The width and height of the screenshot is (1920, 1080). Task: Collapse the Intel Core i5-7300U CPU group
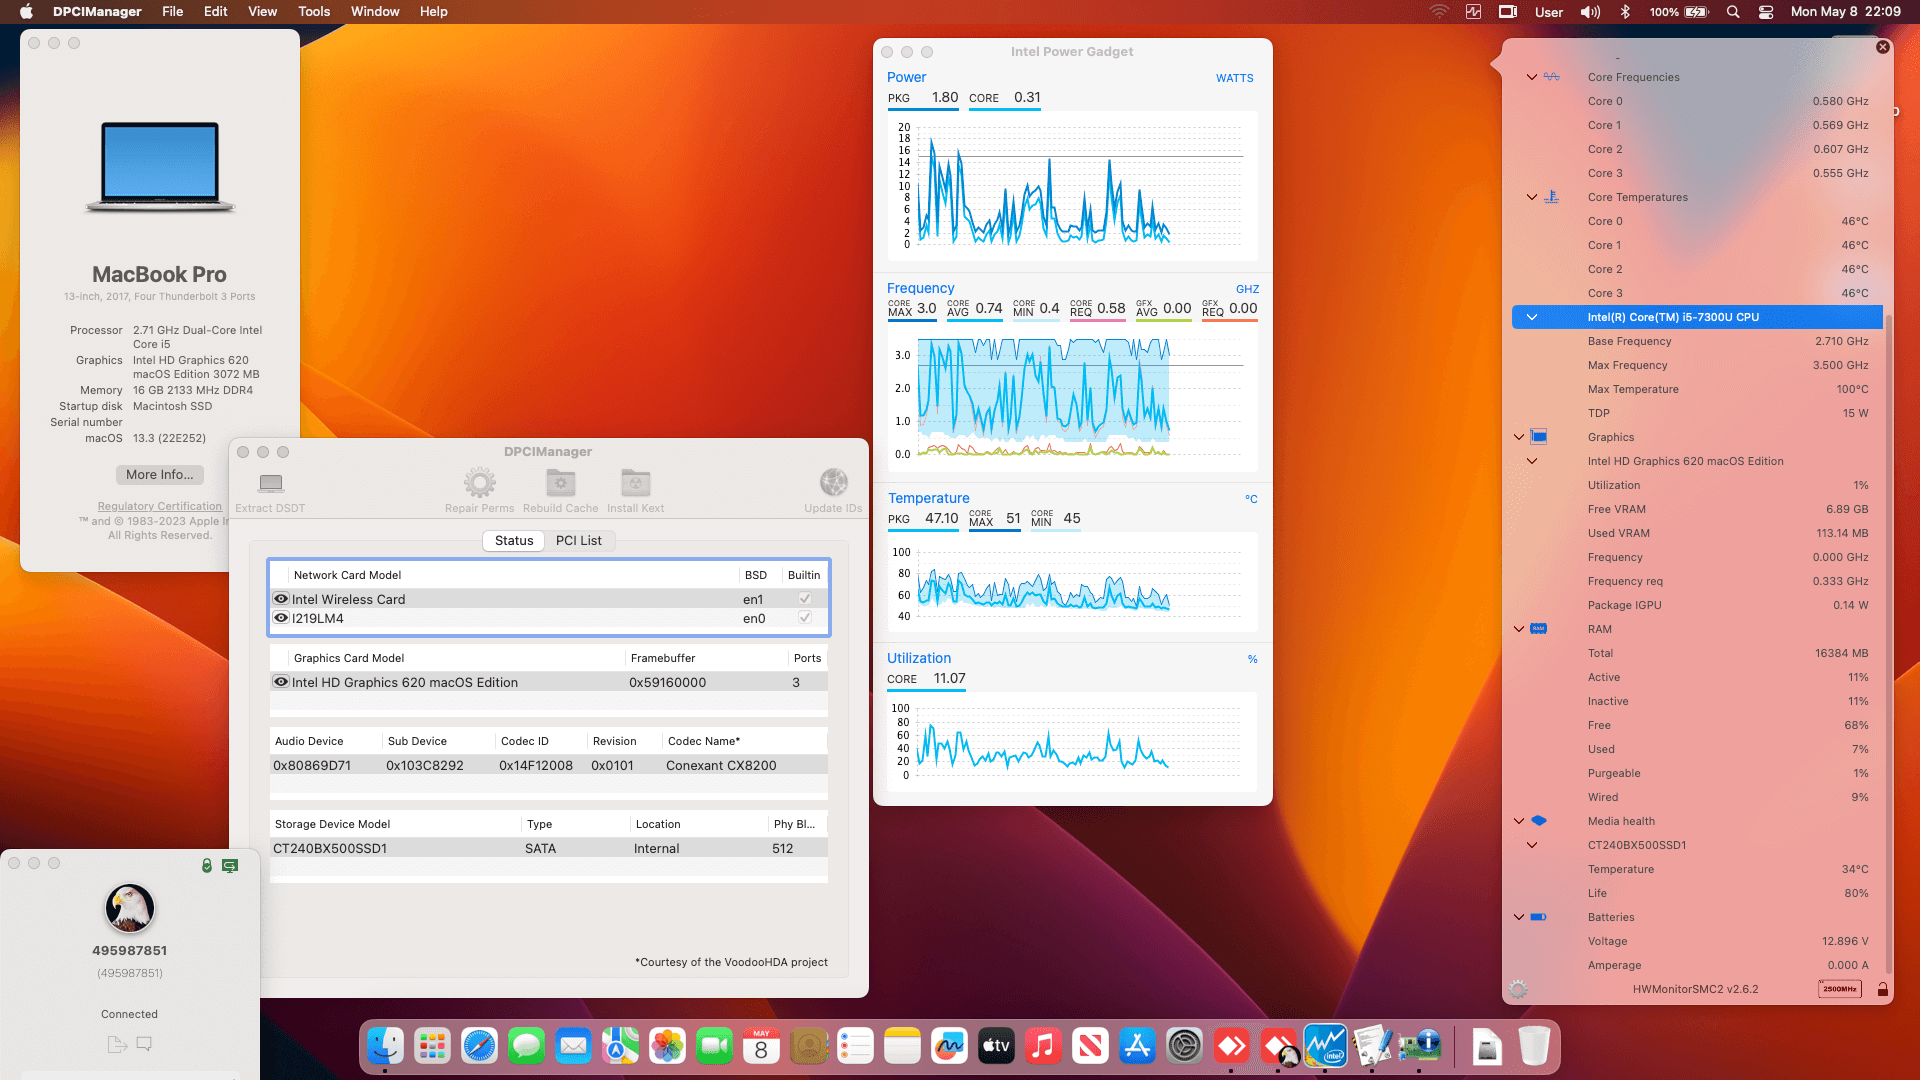1531,317
